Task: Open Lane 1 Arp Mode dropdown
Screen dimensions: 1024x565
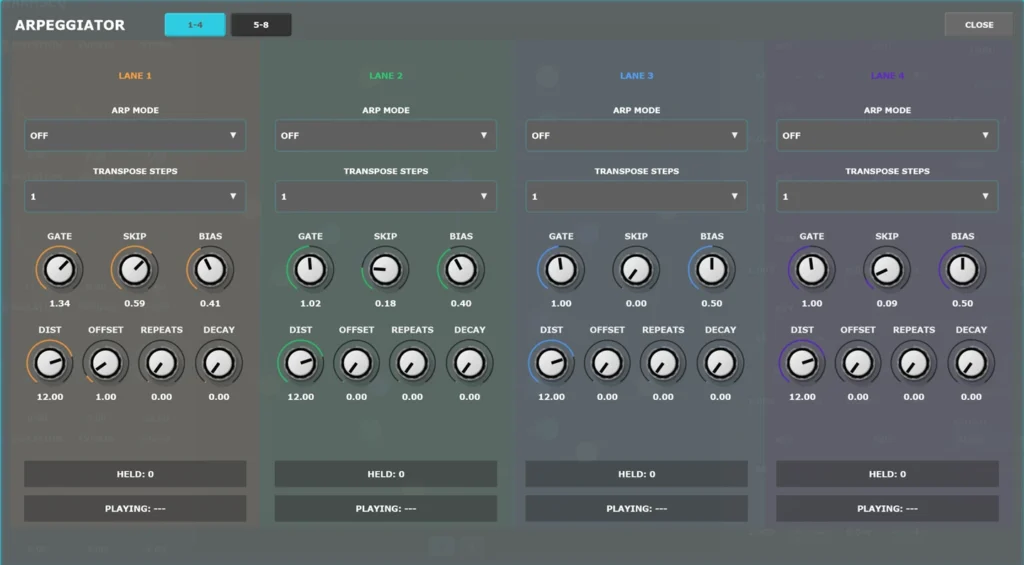Action: (x=135, y=135)
